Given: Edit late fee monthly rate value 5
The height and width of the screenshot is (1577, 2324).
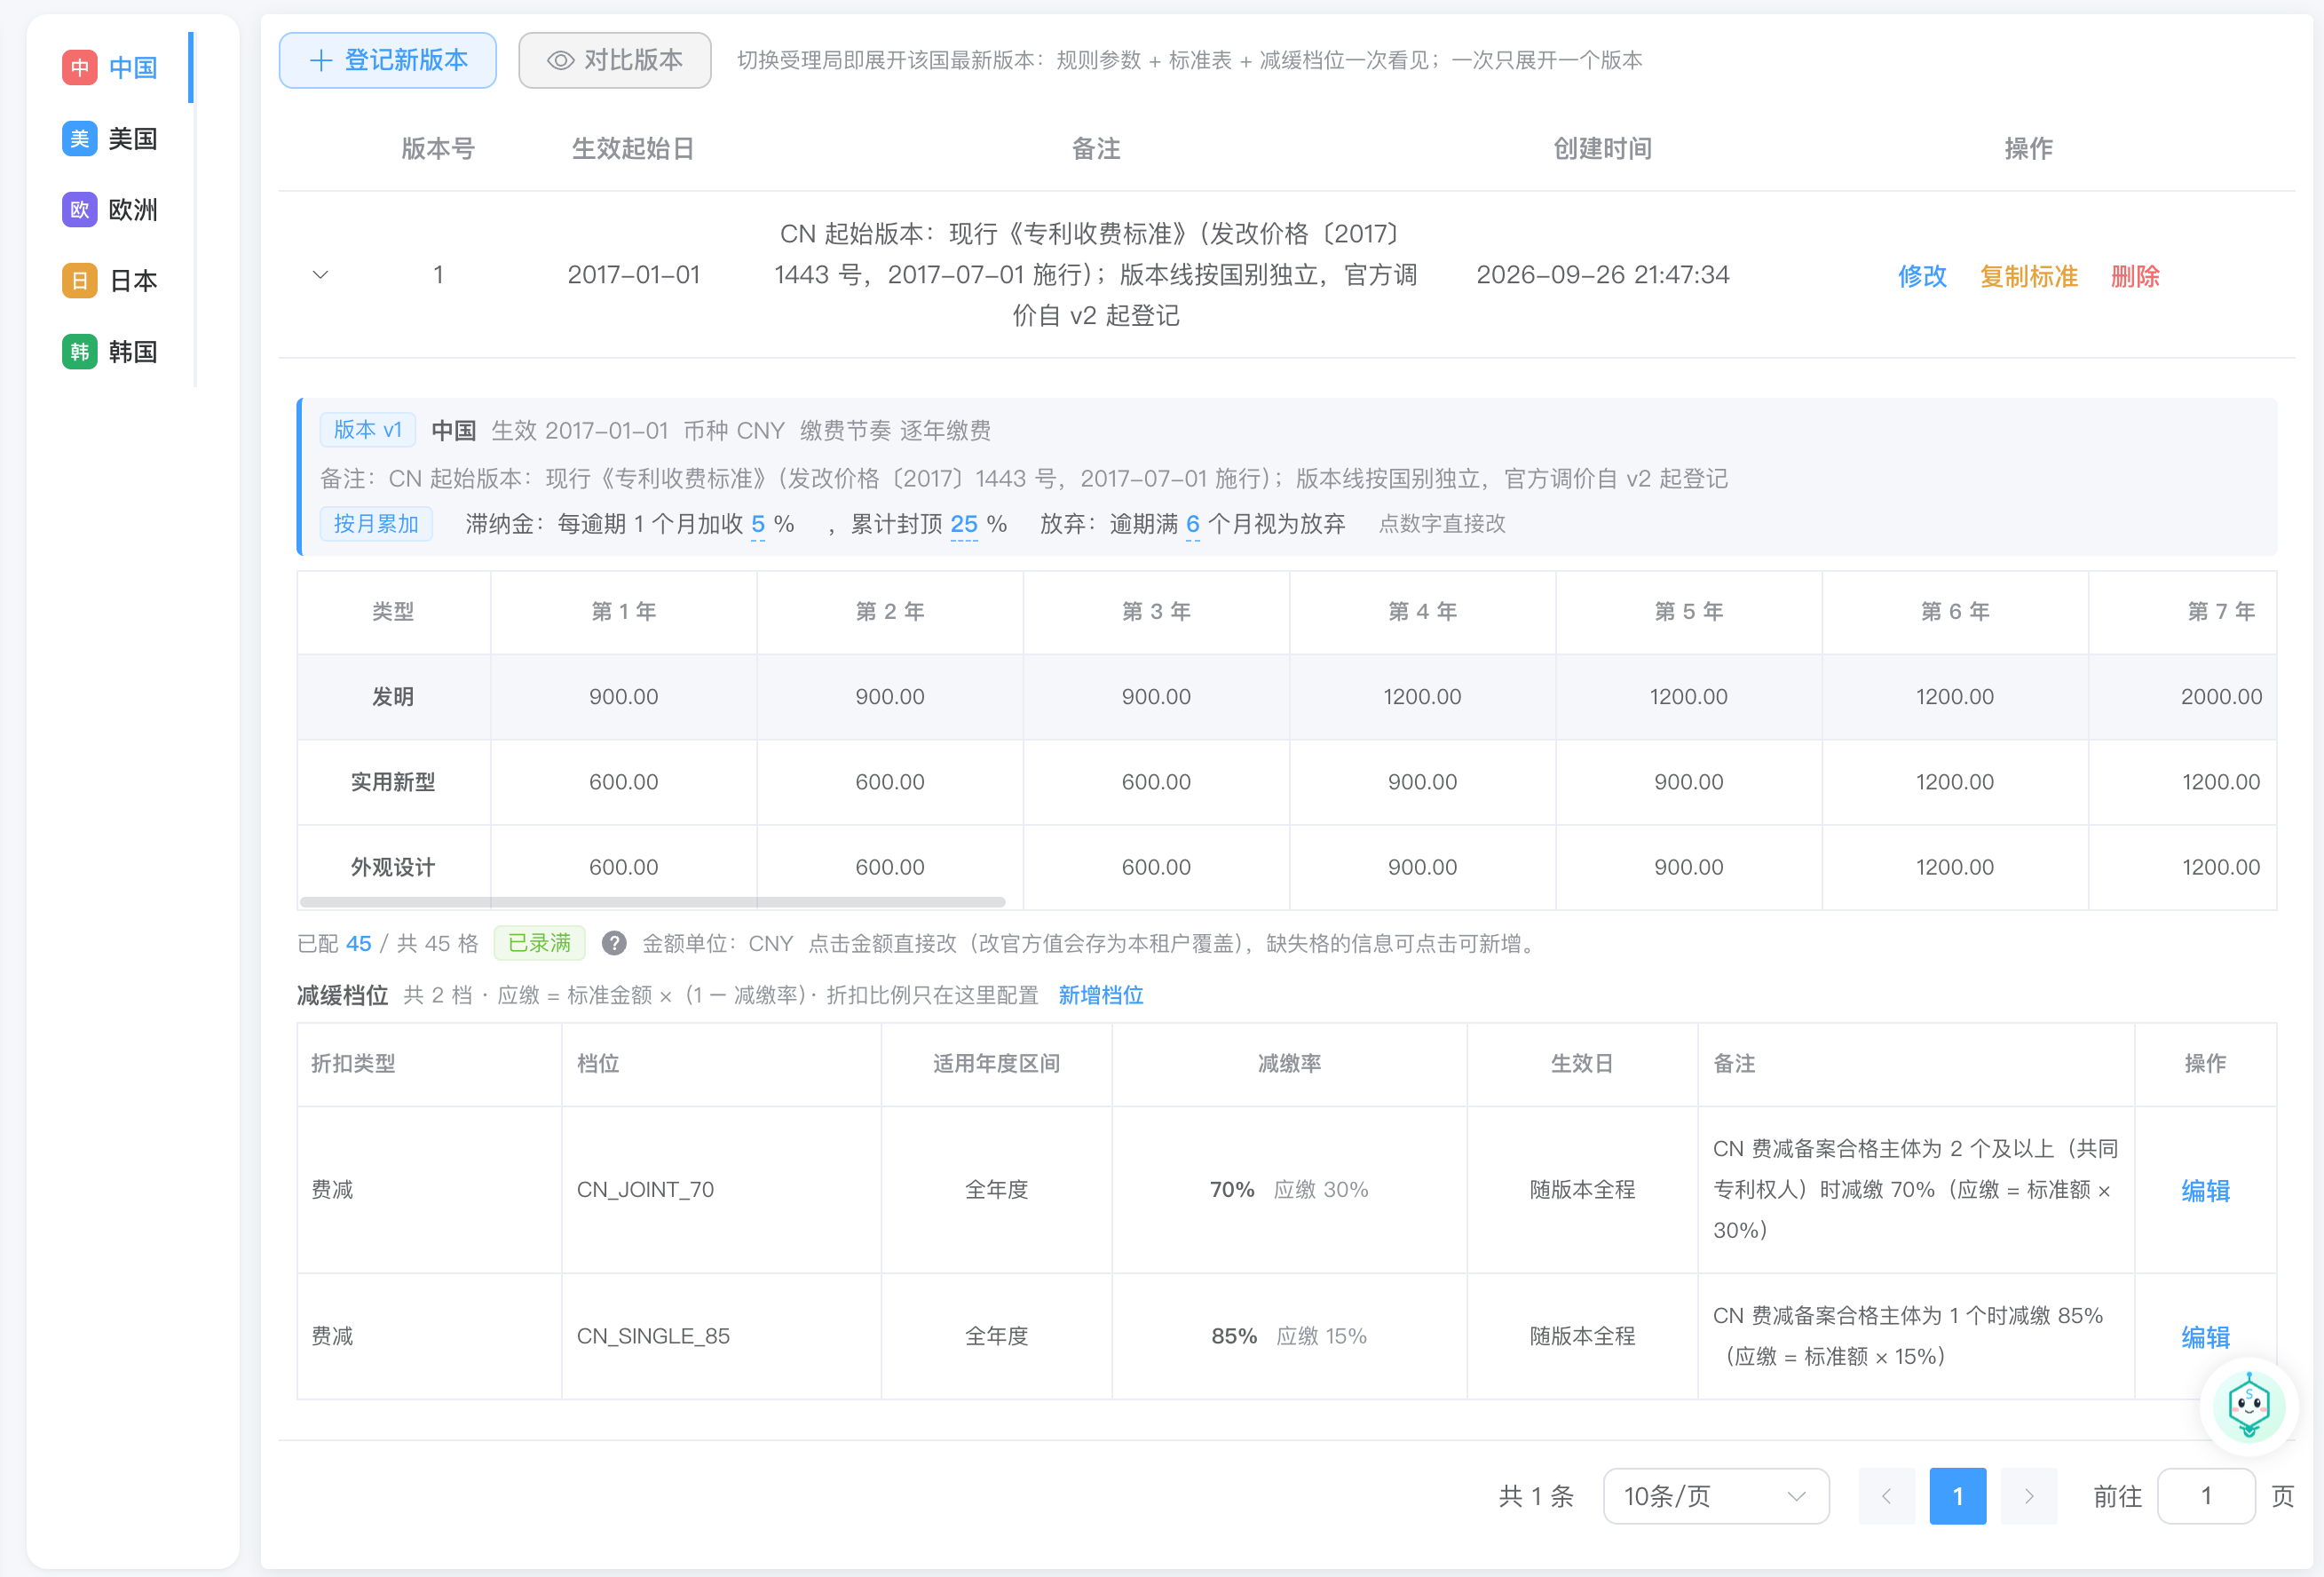Looking at the screenshot, I should point(758,524).
